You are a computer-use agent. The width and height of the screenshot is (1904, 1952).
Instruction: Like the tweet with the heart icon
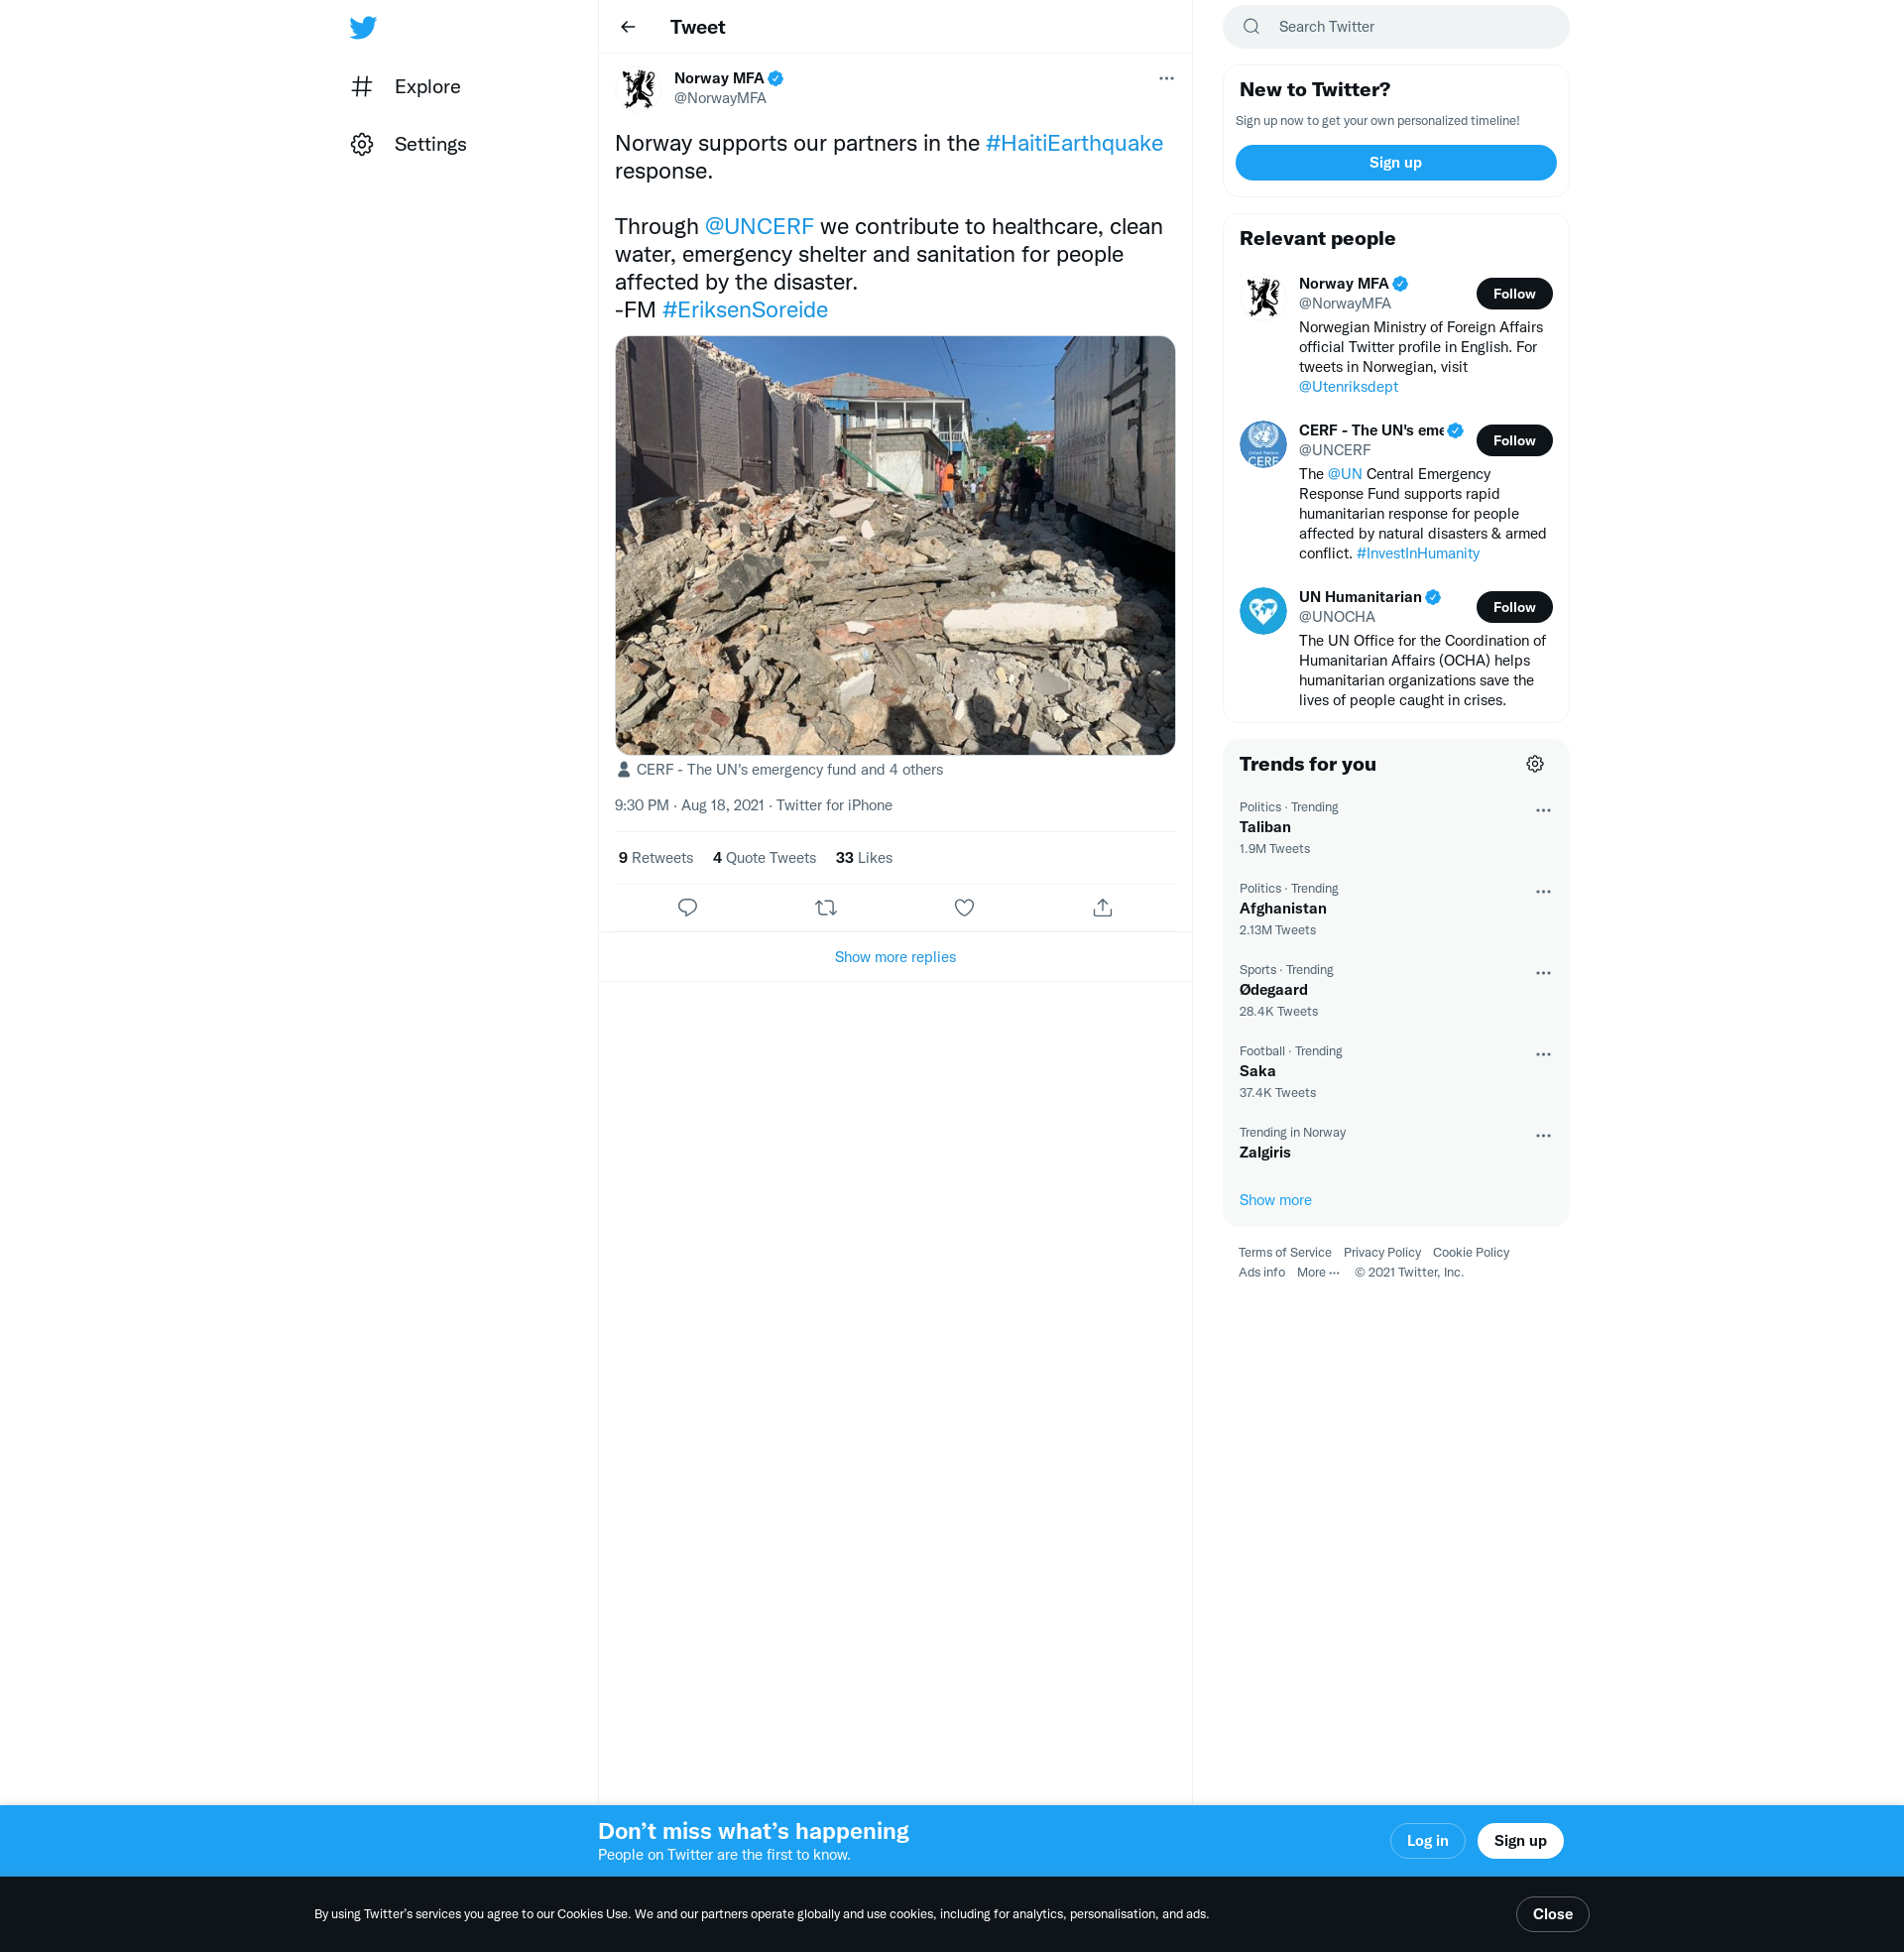click(964, 908)
